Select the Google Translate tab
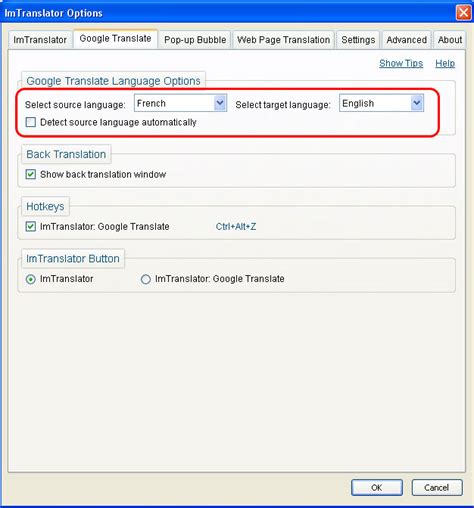Viewport: 474px width, 508px height. coord(115,39)
